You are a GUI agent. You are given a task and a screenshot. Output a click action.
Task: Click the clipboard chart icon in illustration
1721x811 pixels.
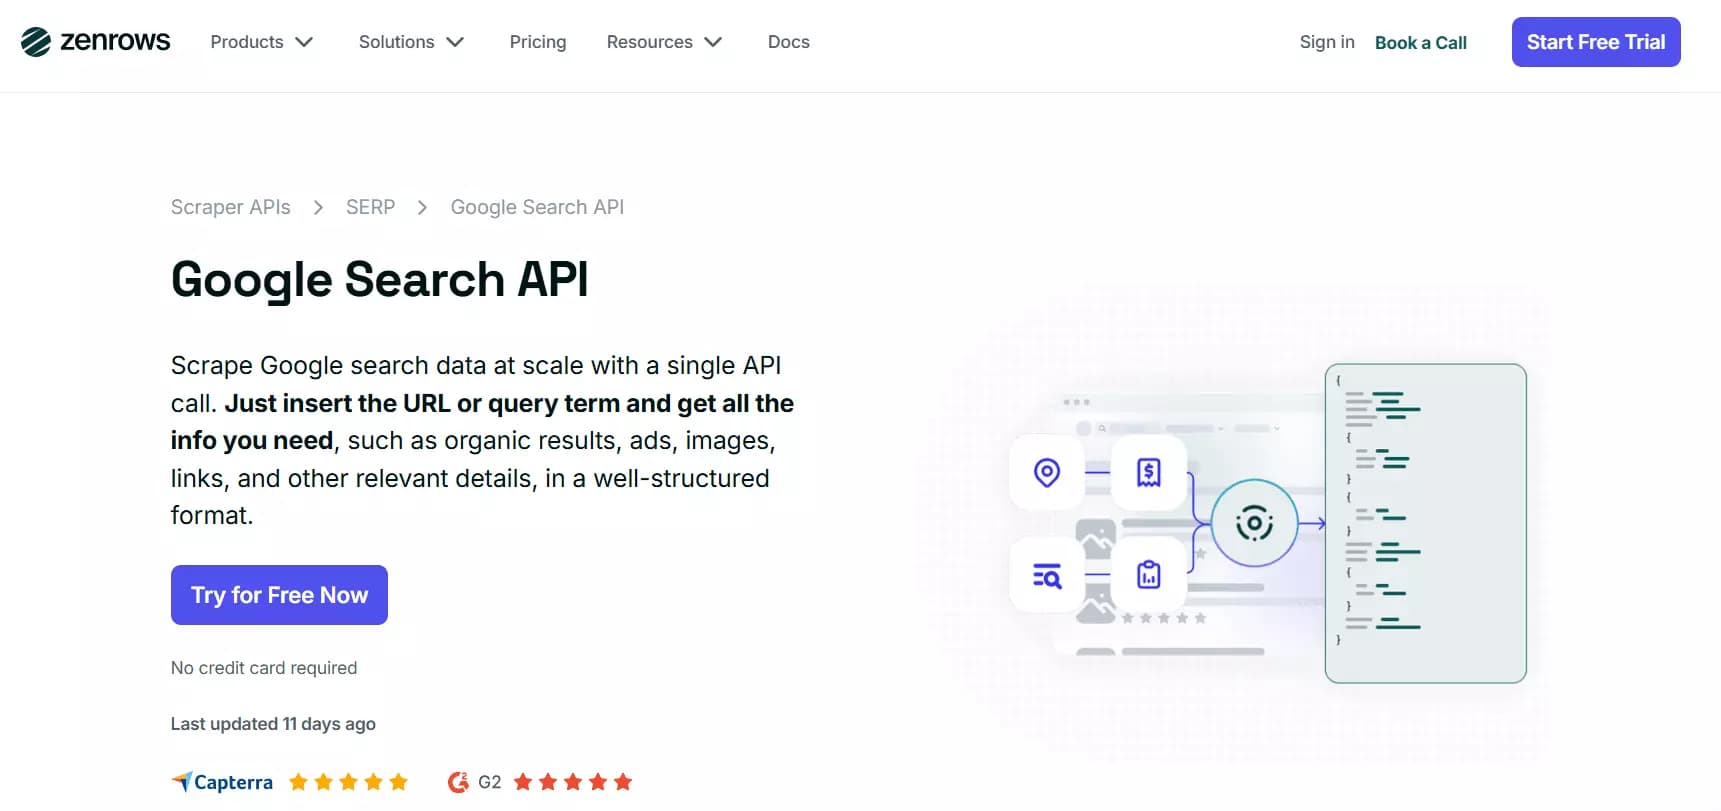[x=1149, y=575]
